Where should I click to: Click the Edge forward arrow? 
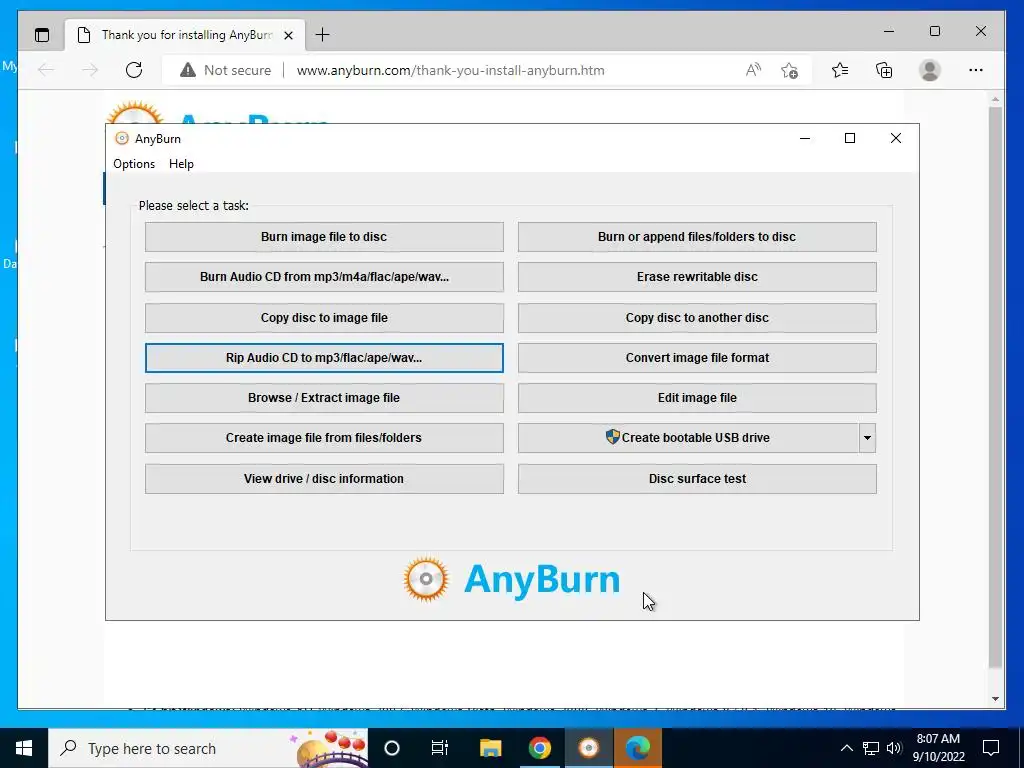(89, 70)
